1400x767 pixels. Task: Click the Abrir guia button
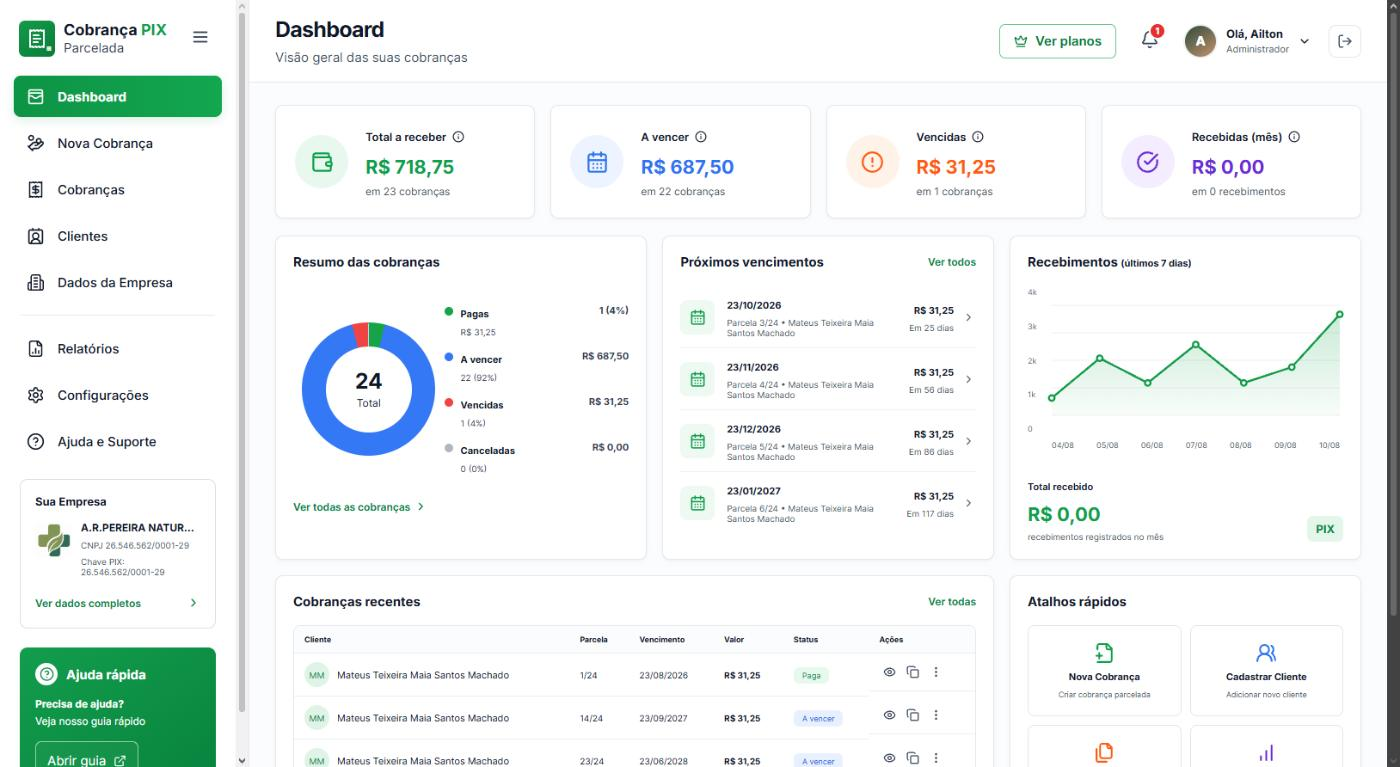point(86,760)
